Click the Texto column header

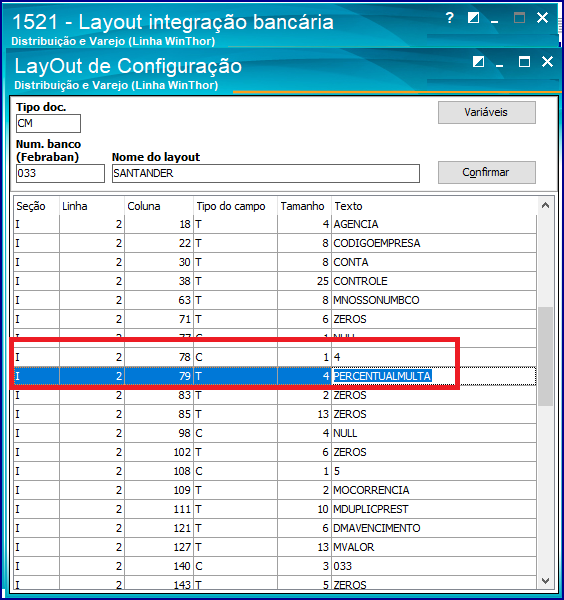(434, 206)
